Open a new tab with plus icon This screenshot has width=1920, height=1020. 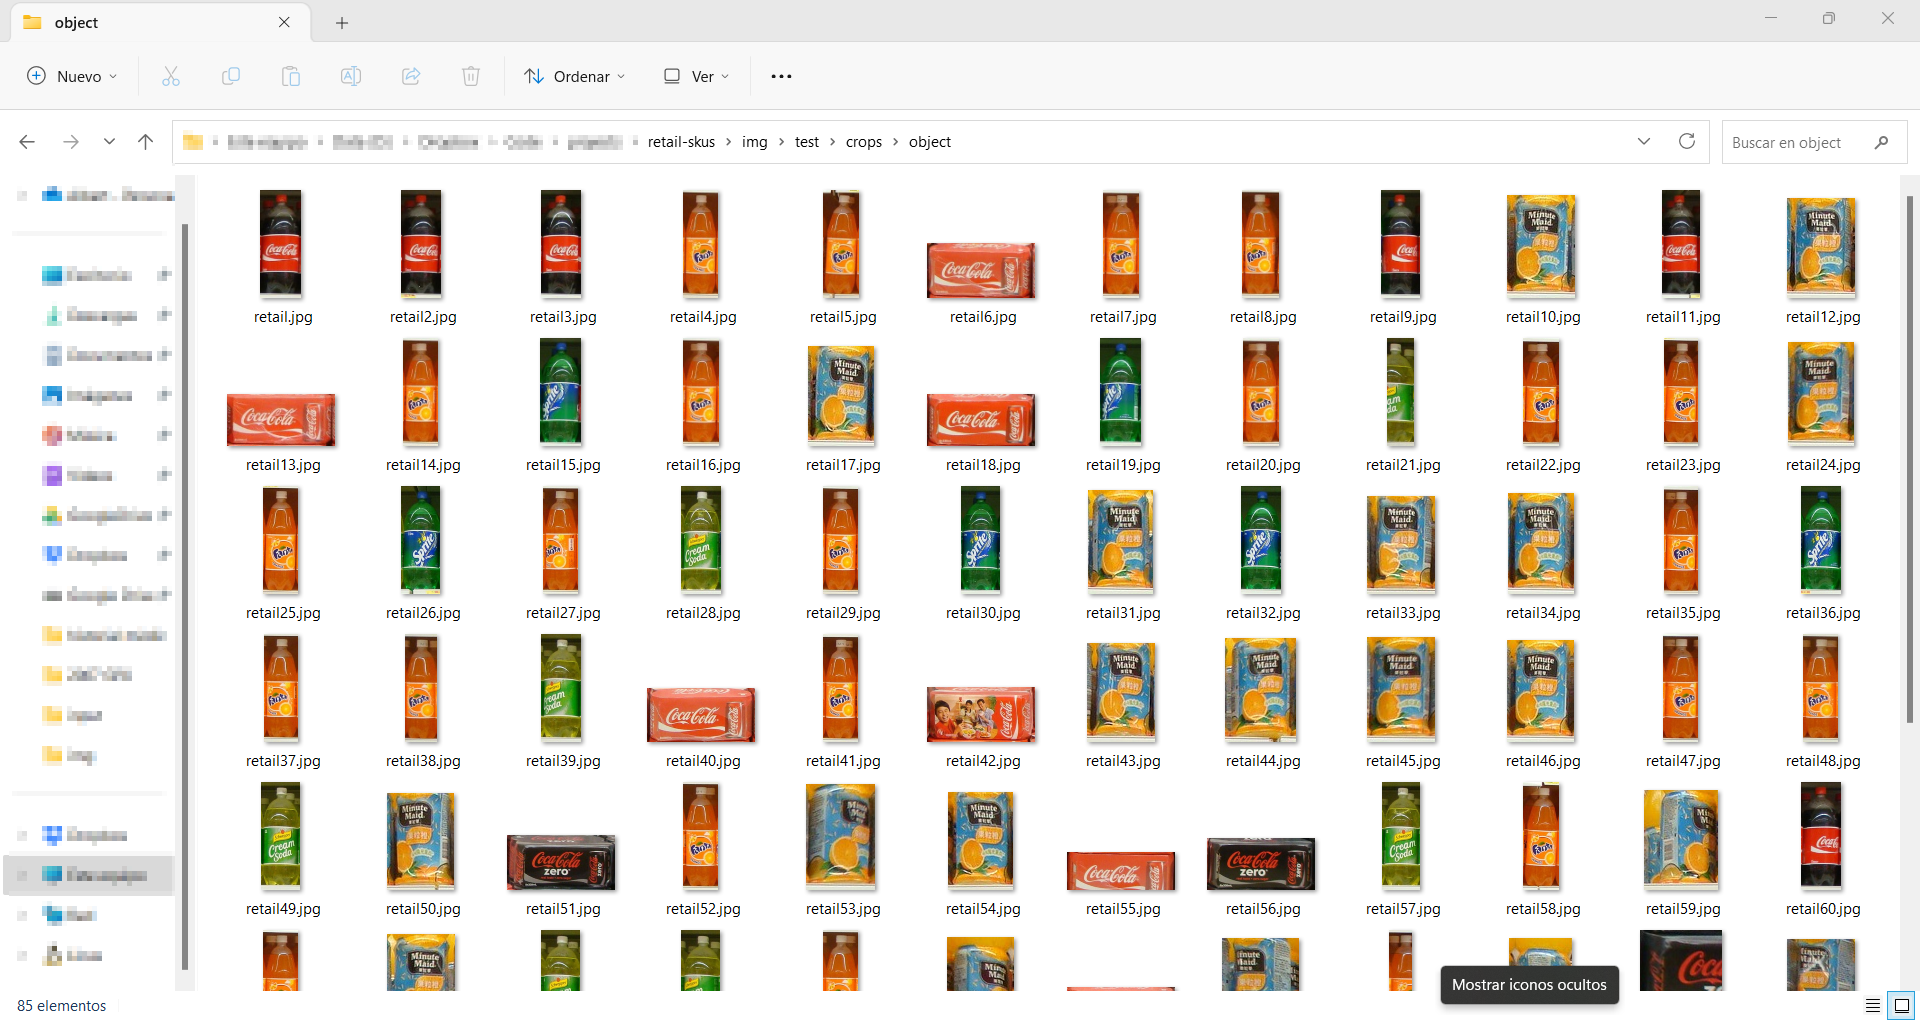342,22
